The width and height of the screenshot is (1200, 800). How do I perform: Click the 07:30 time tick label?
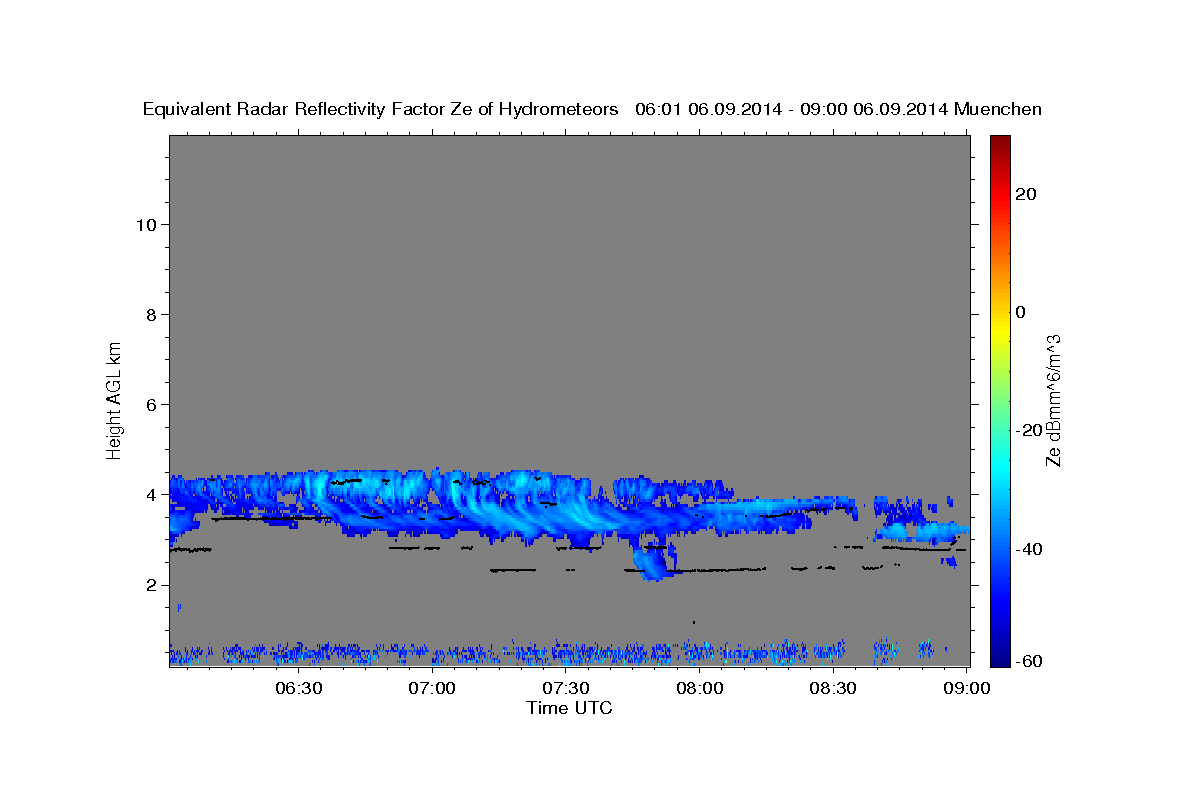point(566,689)
